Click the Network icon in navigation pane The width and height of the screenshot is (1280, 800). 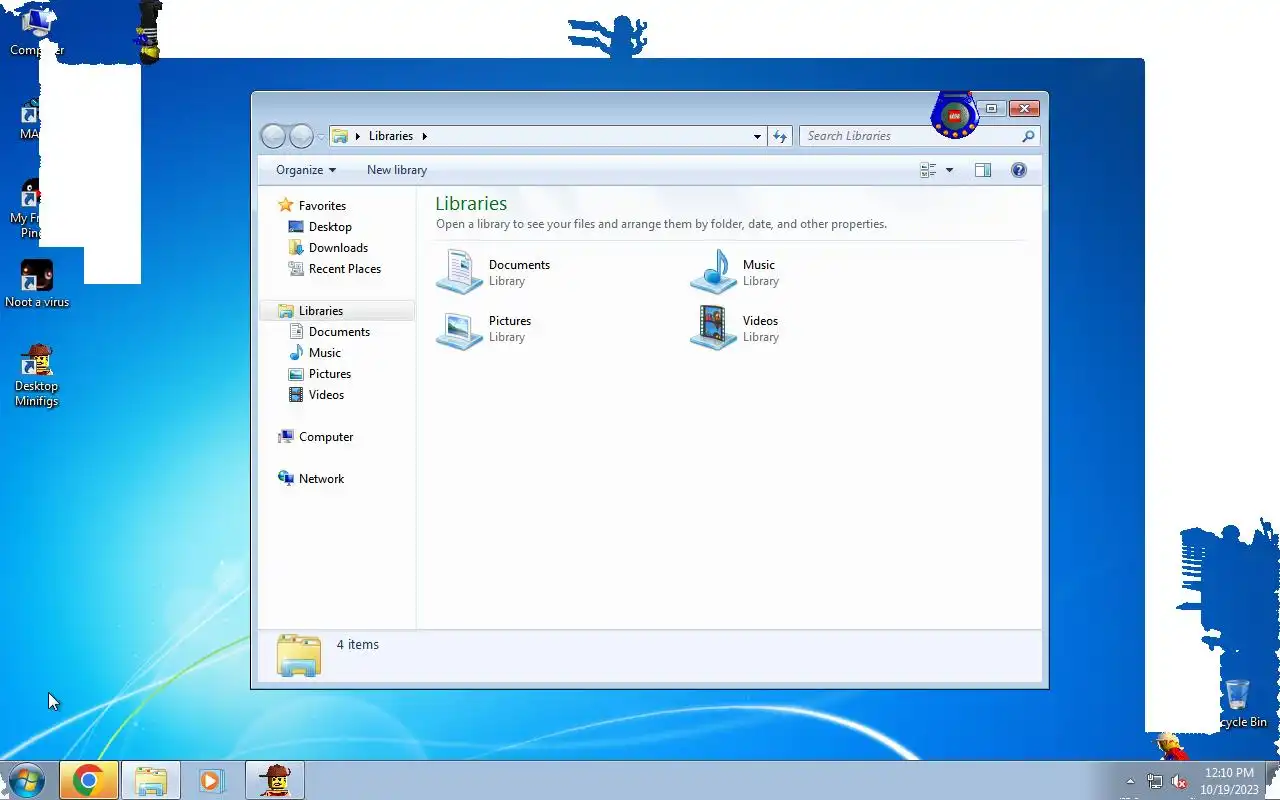[286, 479]
